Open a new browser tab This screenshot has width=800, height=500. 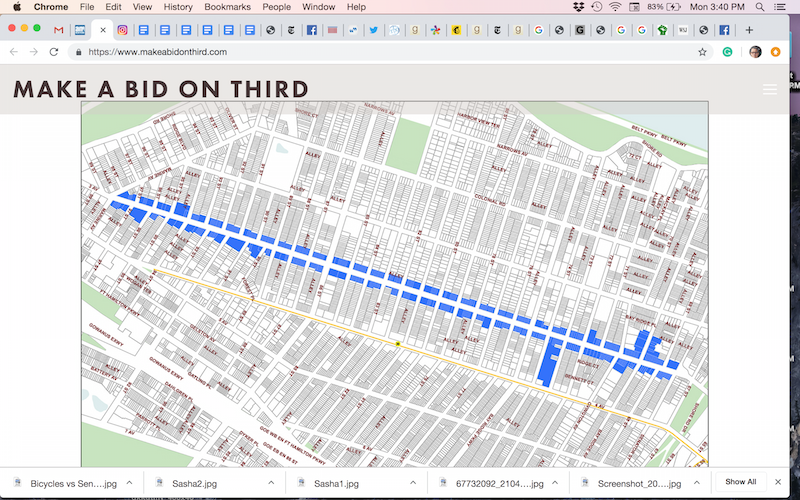click(x=749, y=30)
